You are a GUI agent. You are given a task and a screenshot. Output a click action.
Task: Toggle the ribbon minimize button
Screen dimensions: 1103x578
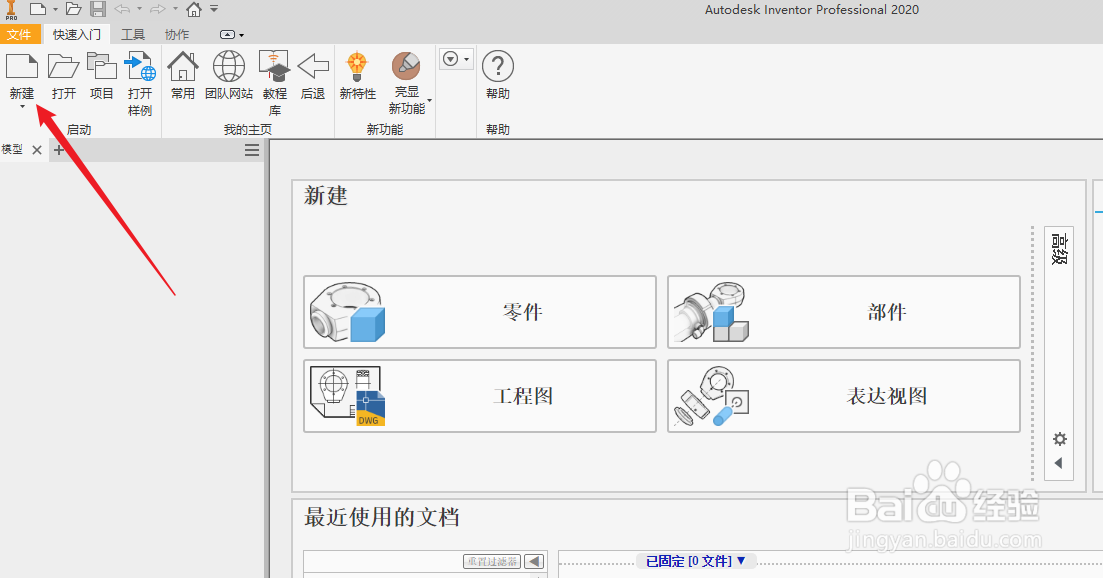[x=227, y=34]
